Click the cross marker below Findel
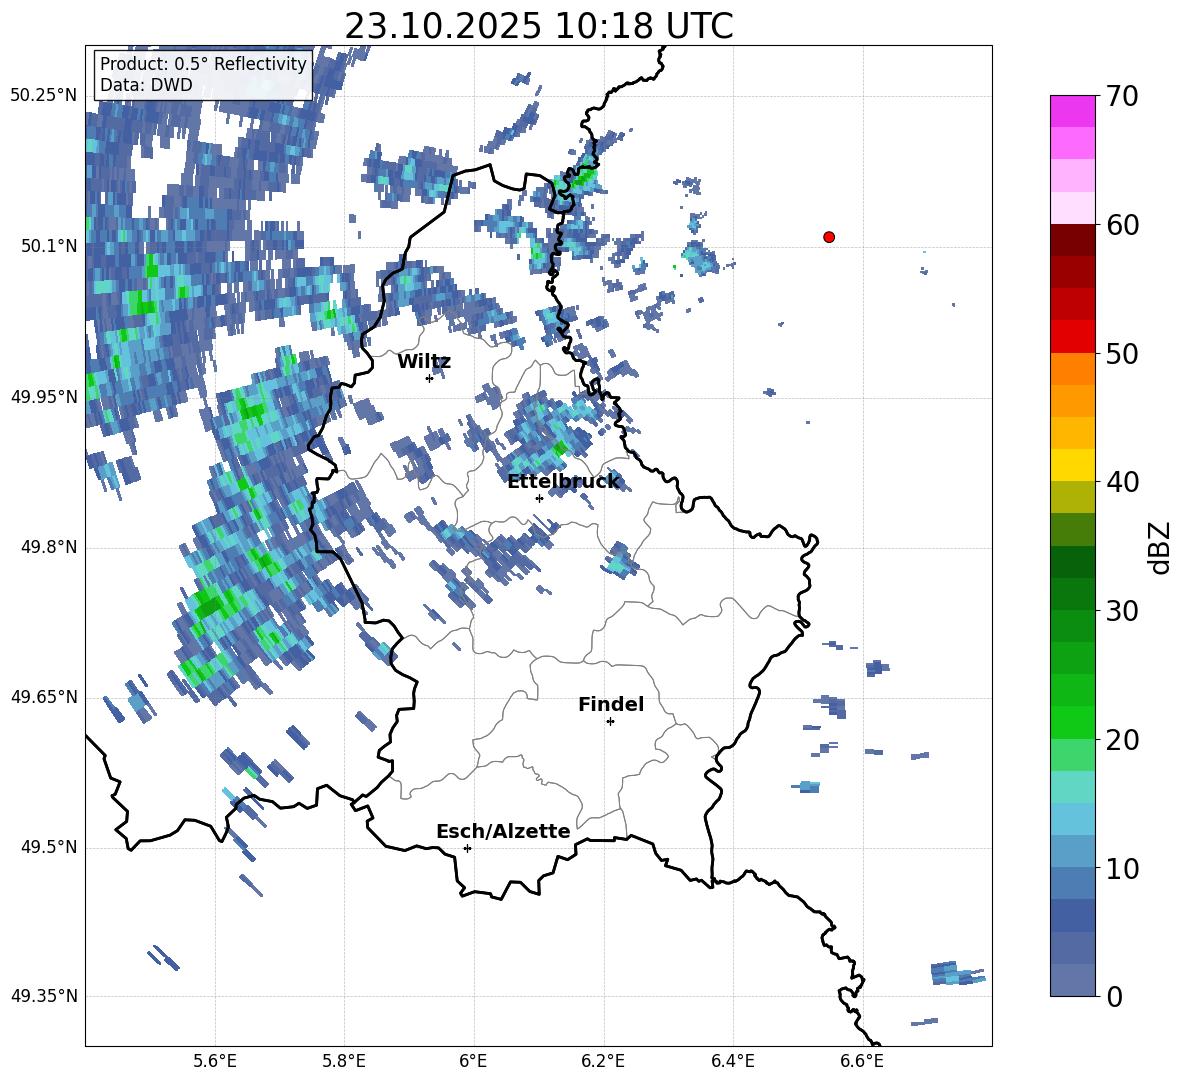This screenshot has width=1184, height=1081. (610, 722)
